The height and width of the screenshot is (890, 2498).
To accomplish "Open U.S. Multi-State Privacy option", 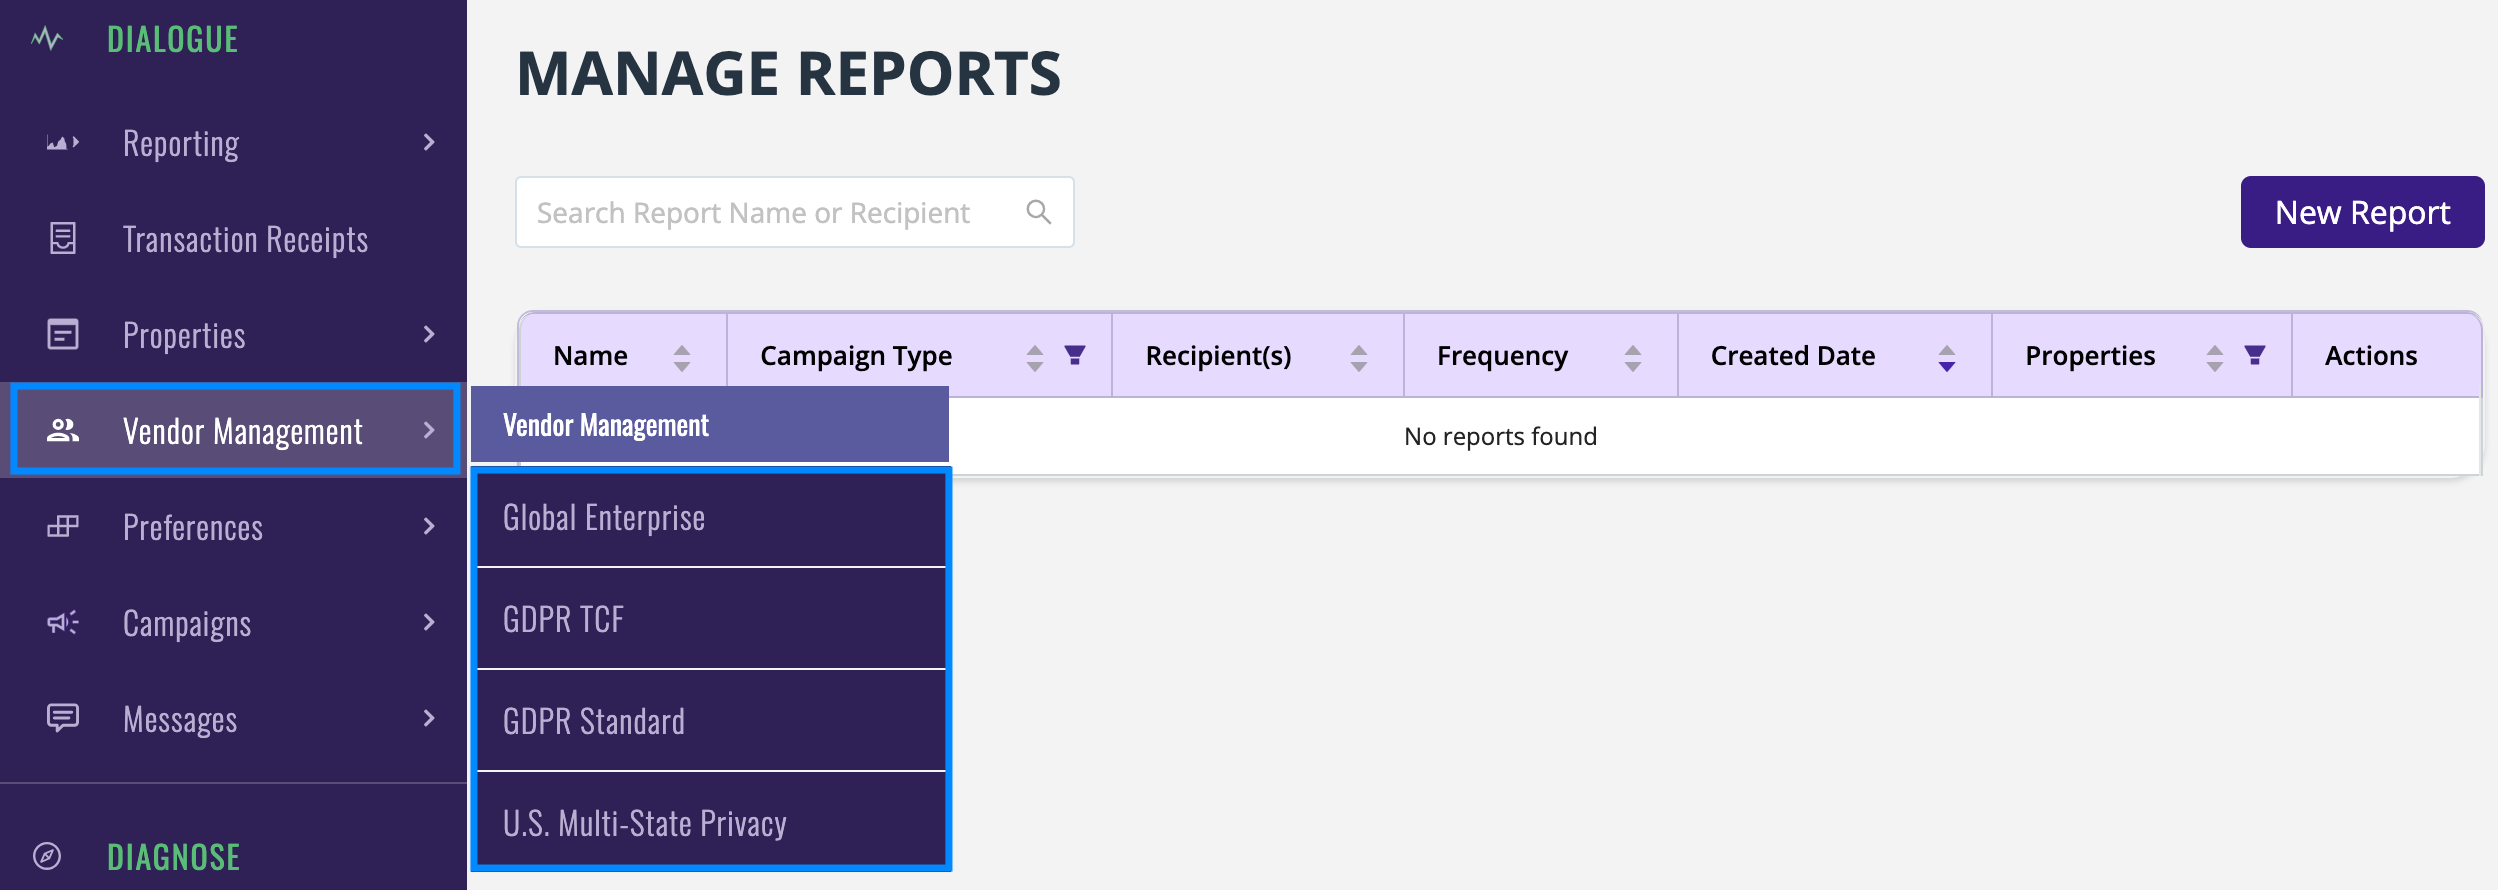I will point(711,819).
